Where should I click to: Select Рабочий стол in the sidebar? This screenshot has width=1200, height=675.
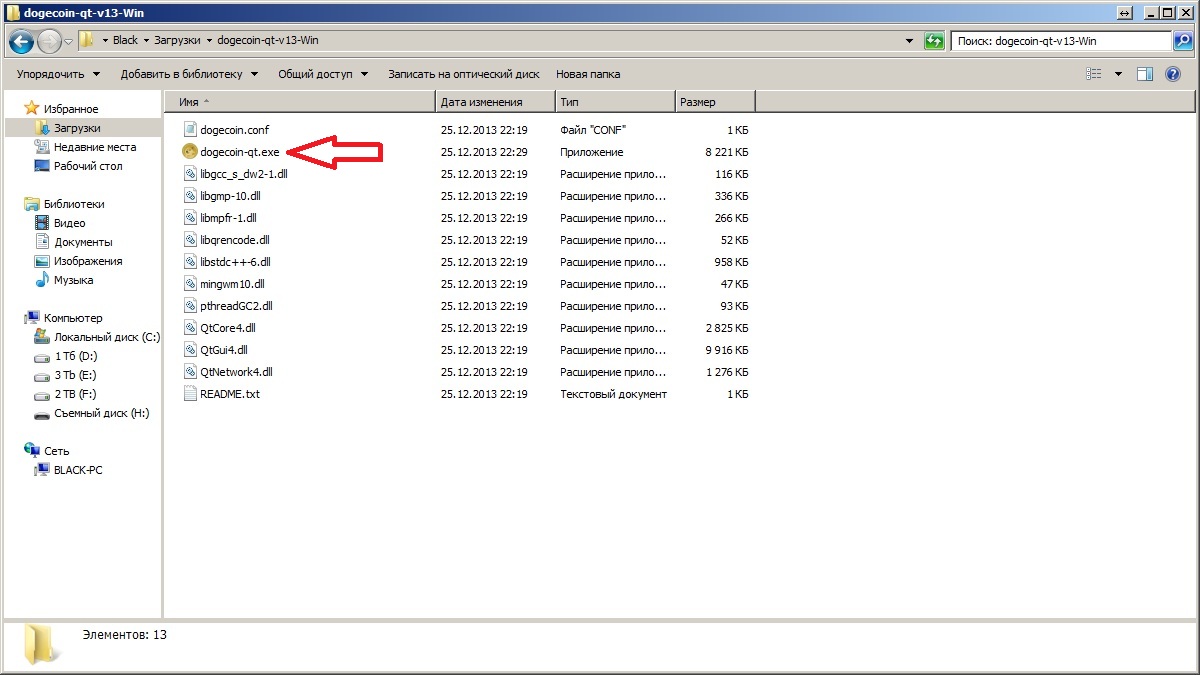pyautogui.click(x=88, y=166)
